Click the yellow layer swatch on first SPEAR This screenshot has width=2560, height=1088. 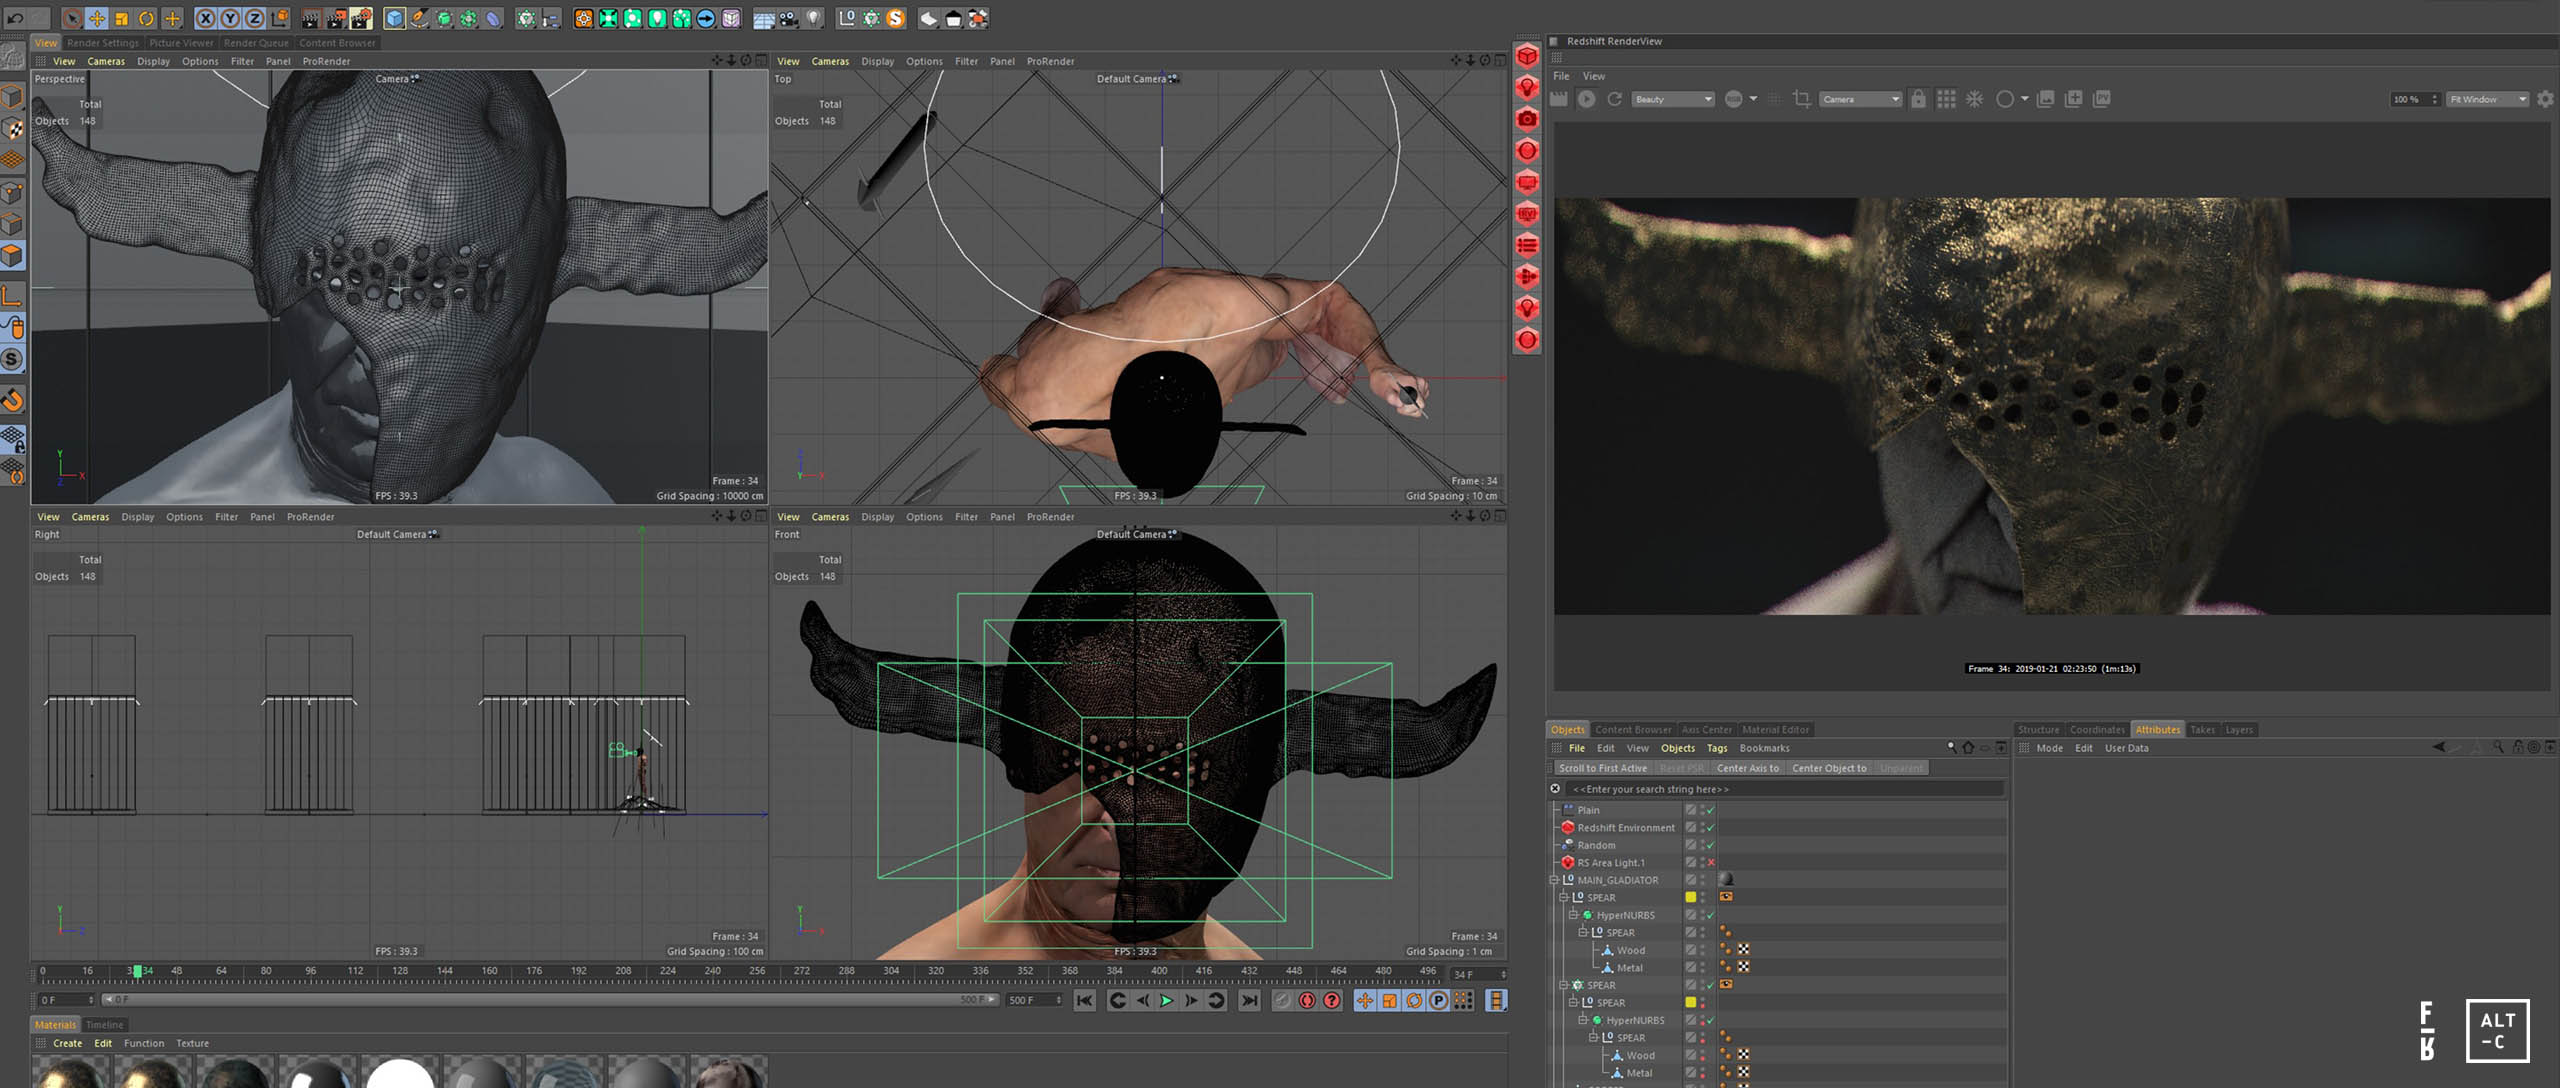[1691, 897]
